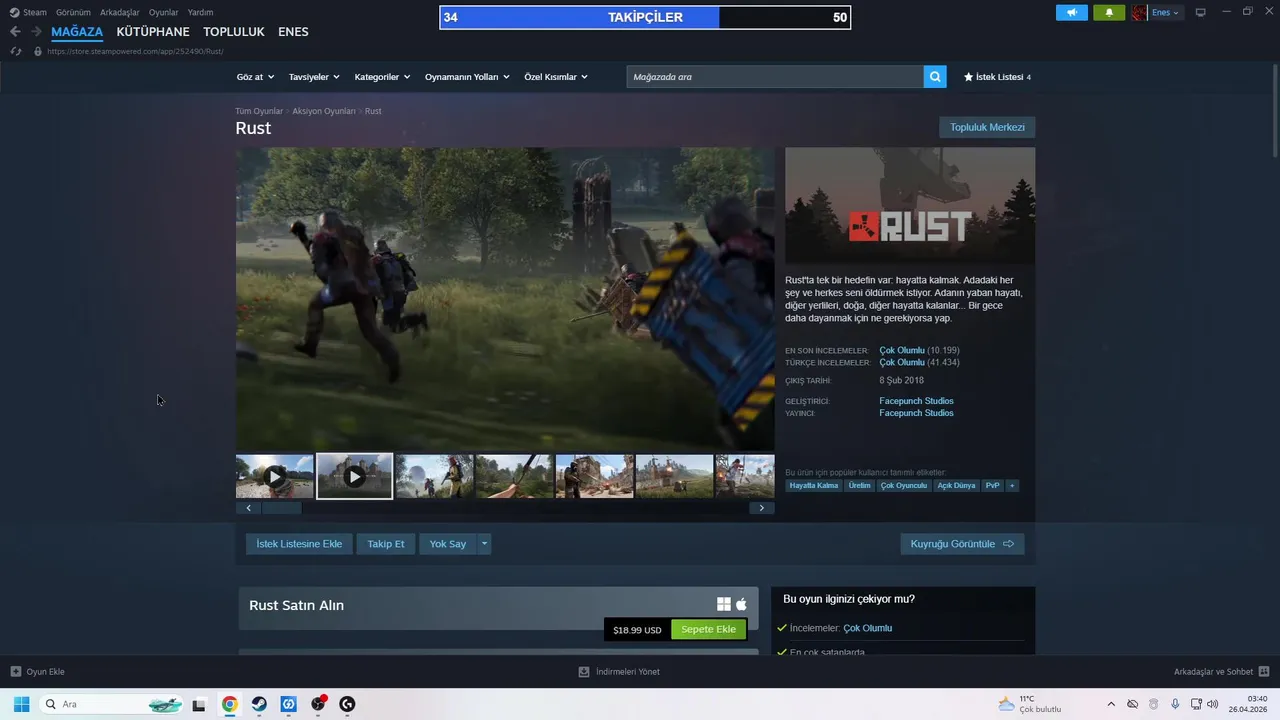Switch to the MAĞAZA tab

tap(77, 32)
